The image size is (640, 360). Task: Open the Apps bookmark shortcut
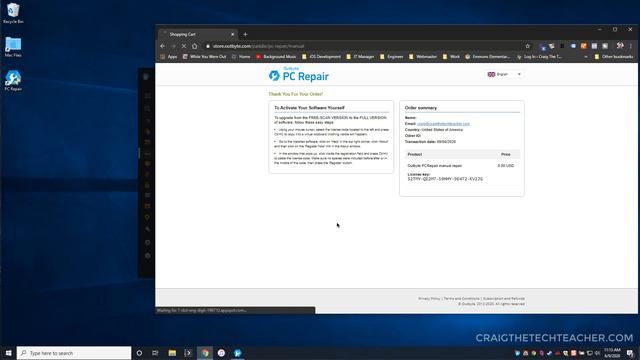click(x=169, y=57)
